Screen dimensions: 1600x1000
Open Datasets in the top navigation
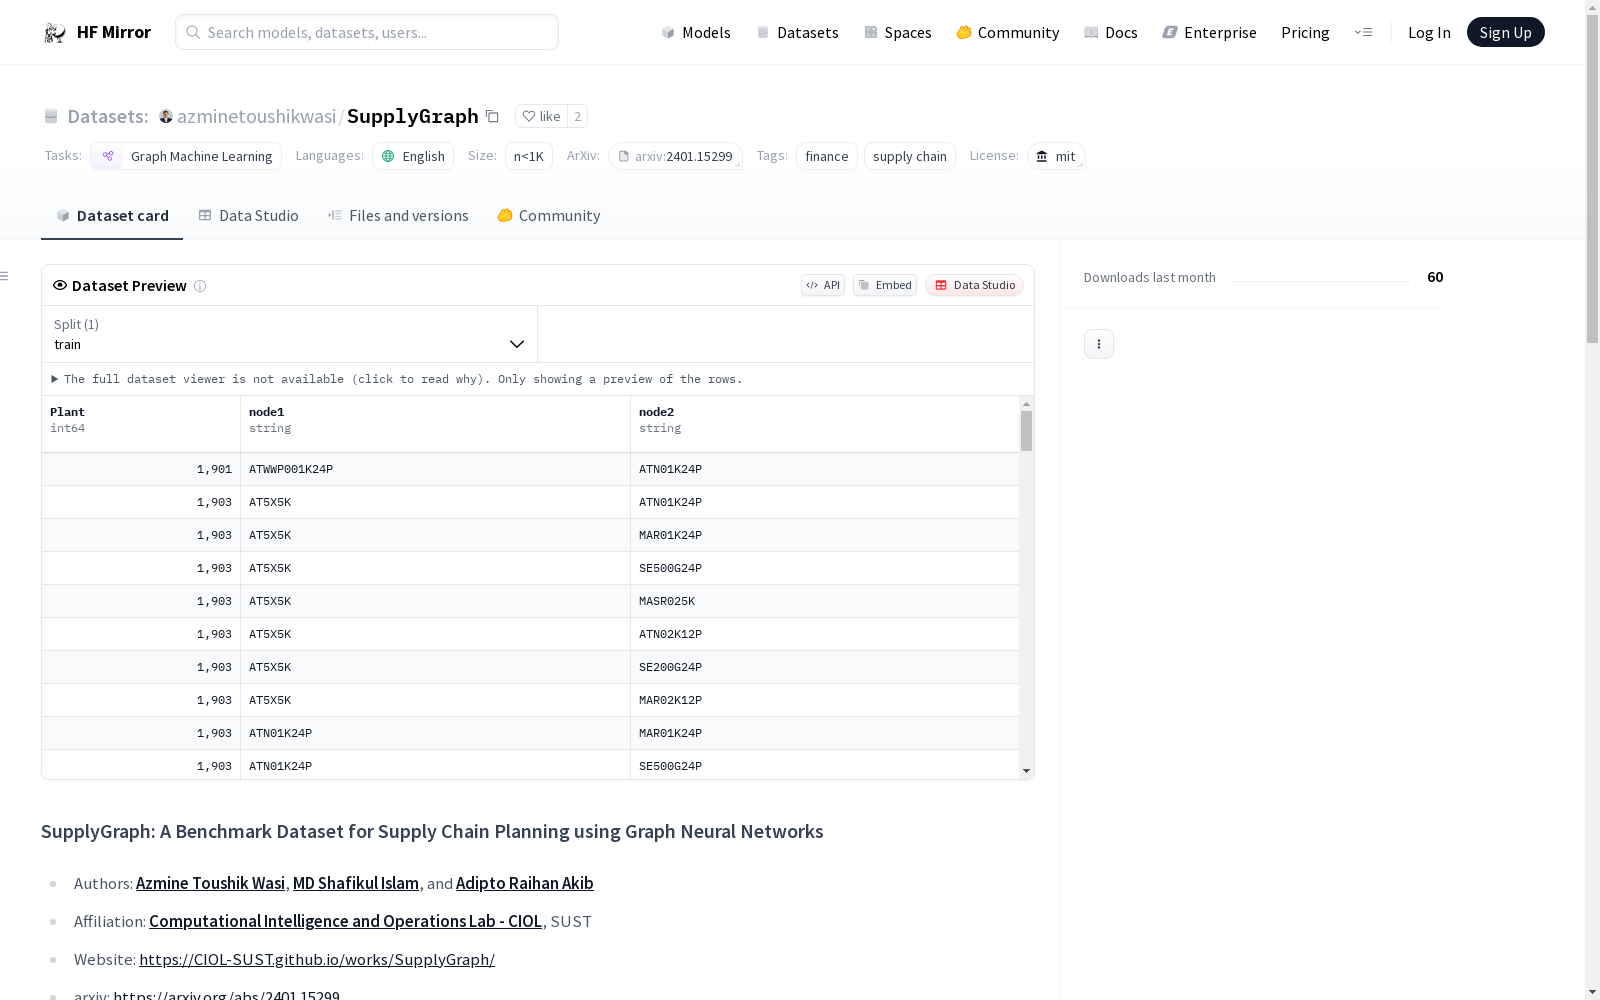click(x=797, y=32)
